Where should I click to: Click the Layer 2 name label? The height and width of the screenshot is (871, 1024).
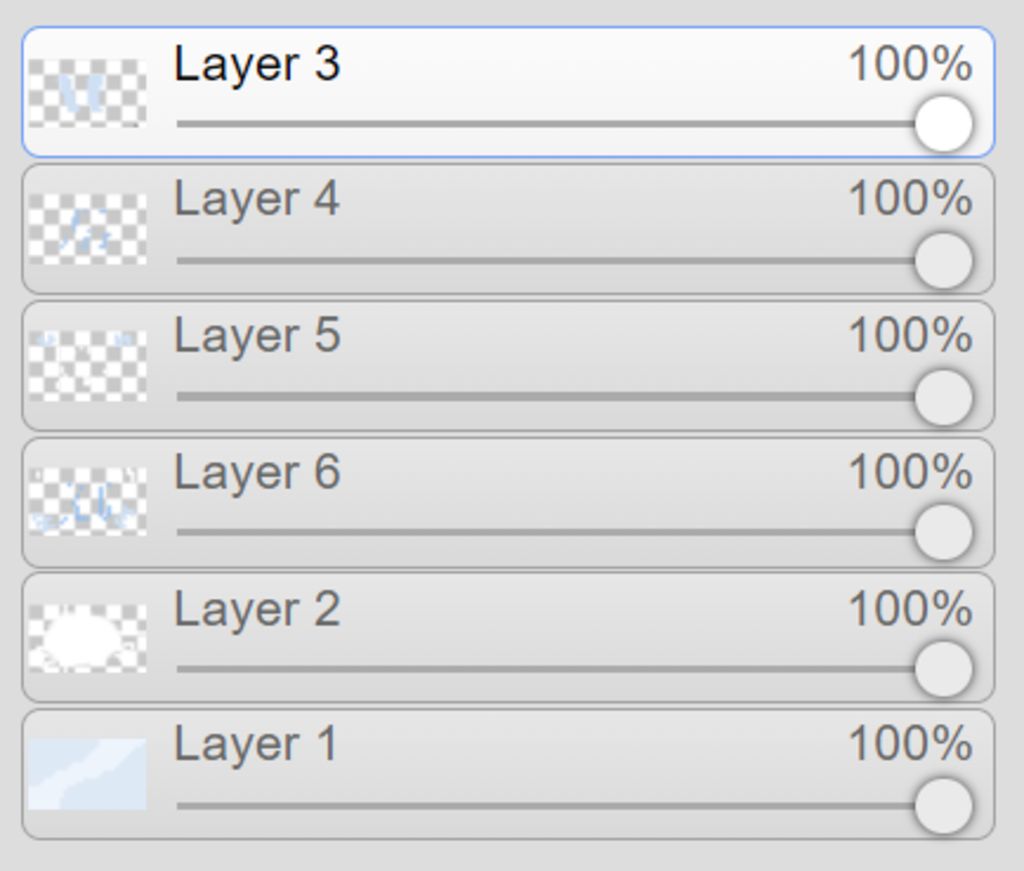tap(257, 609)
